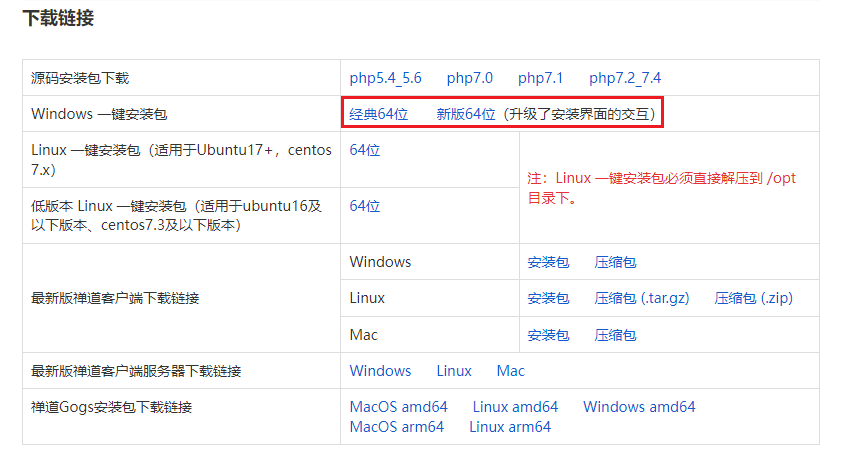Download the Linux 压缩包 (.tar.gz)
Image resolution: width=850 pixels, height=452 pixels.
pyautogui.click(x=641, y=298)
